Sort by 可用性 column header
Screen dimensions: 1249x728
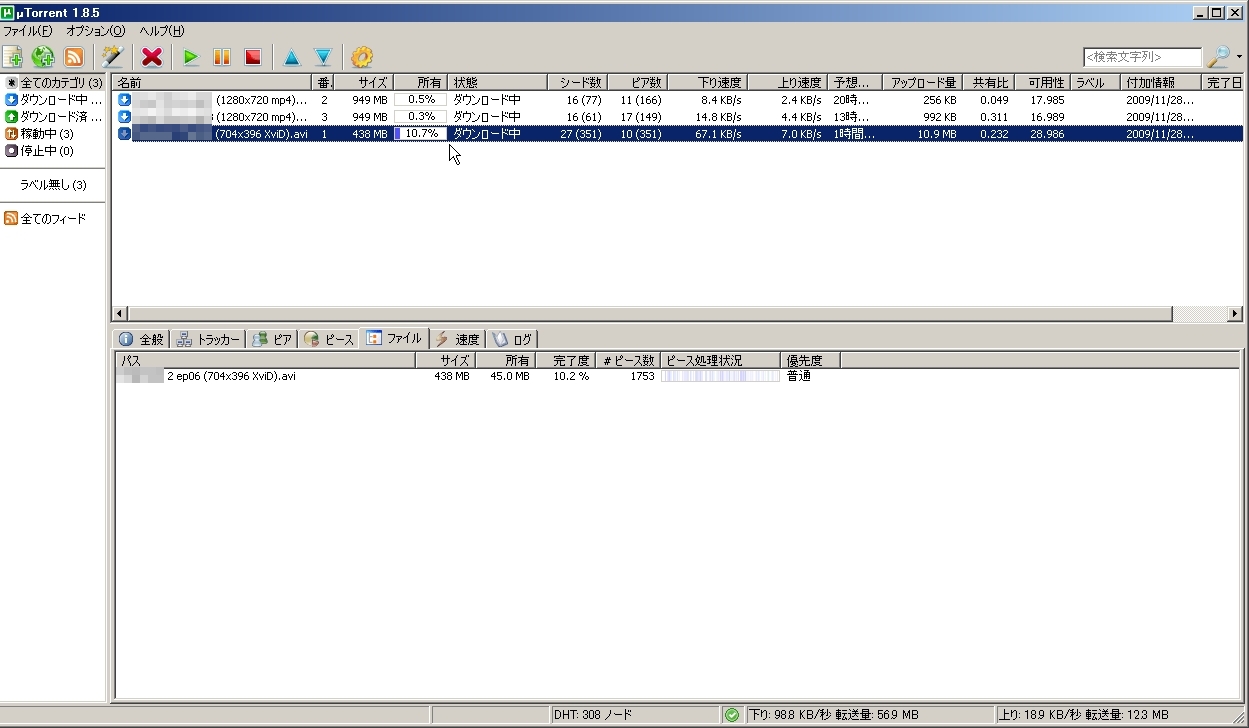coord(1043,82)
